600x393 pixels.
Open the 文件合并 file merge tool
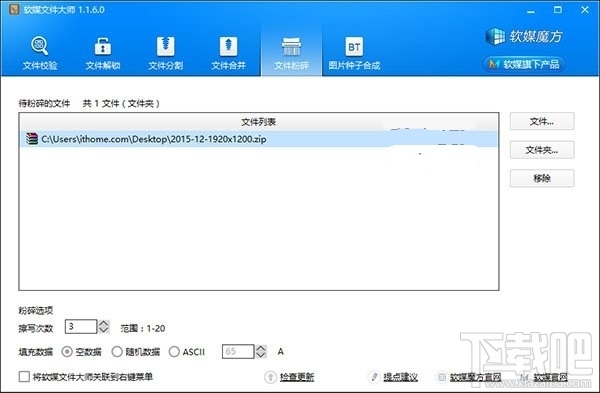[228, 53]
